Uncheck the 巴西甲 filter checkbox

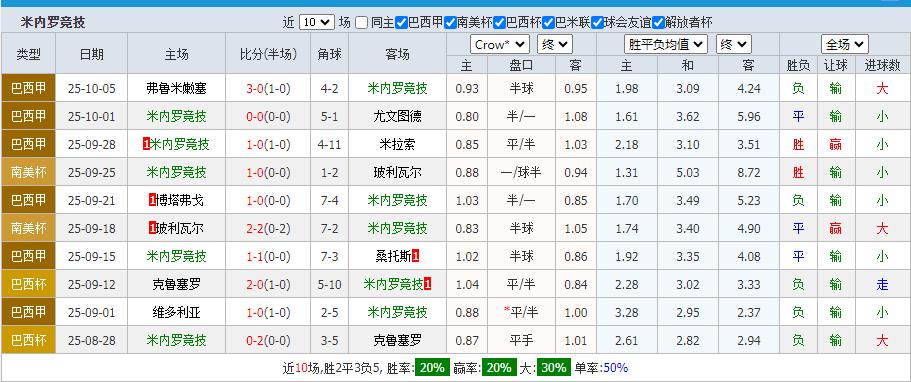401,23
